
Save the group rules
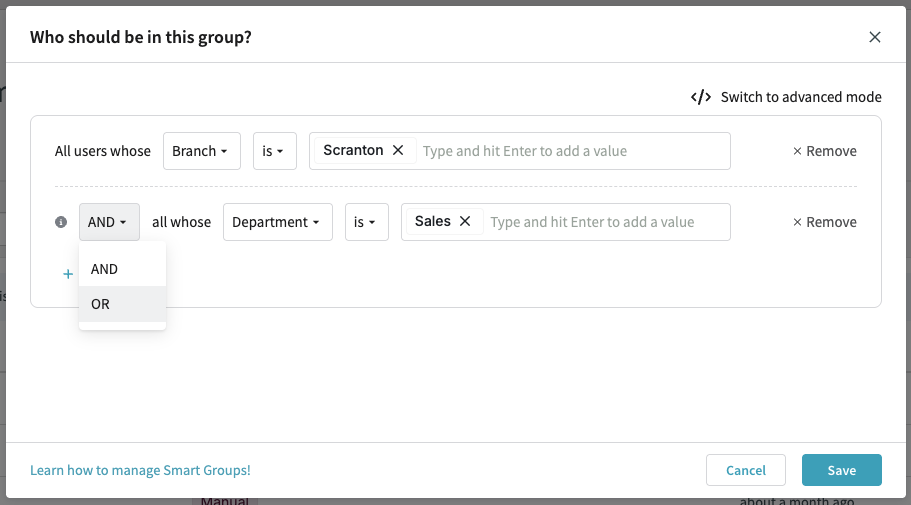[x=841, y=470]
